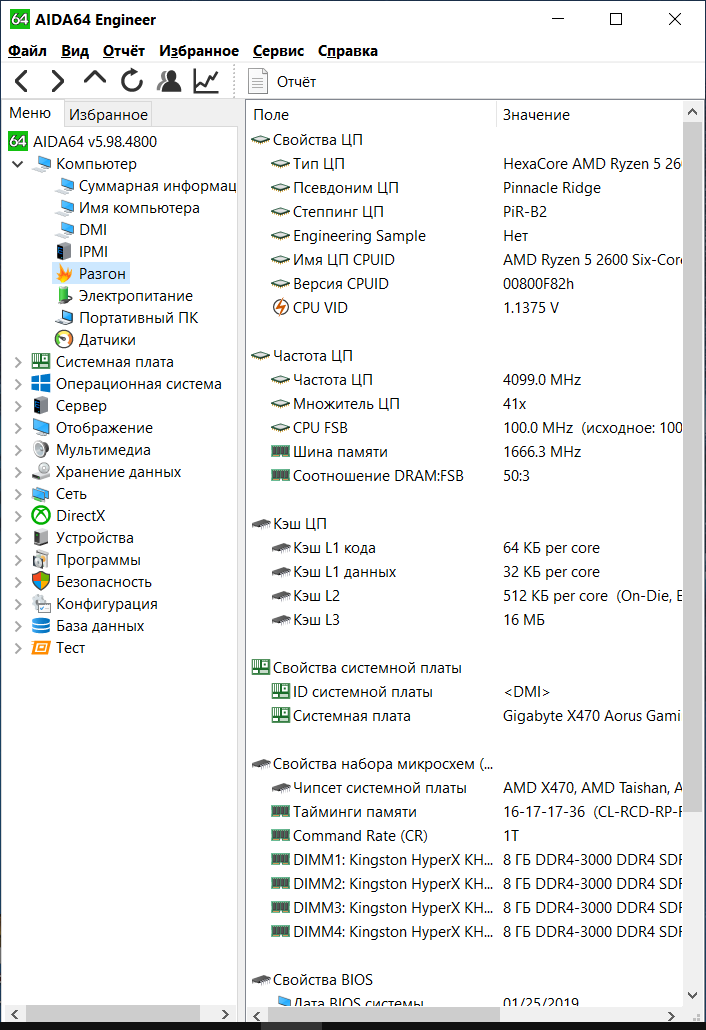Screen dimensions: 706x1030
Task: Collapse the Компьютер tree node
Action: 18,164
